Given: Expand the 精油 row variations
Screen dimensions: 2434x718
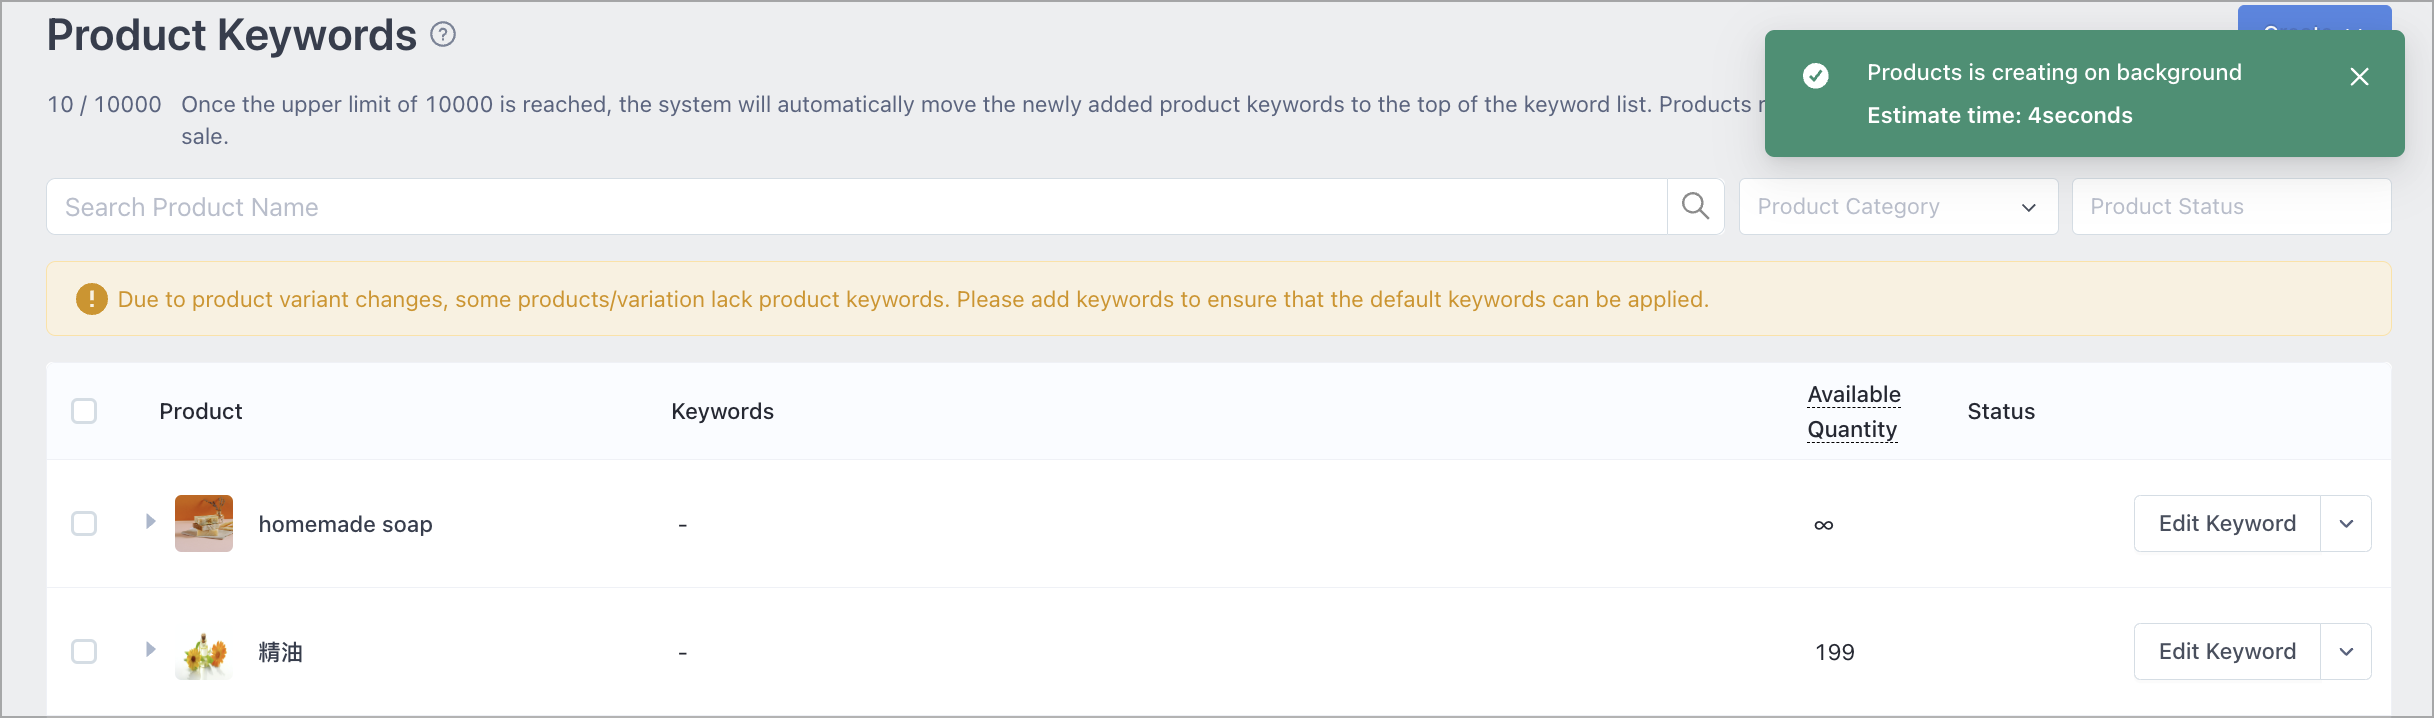Looking at the screenshot, I should [x=150, y=649].
